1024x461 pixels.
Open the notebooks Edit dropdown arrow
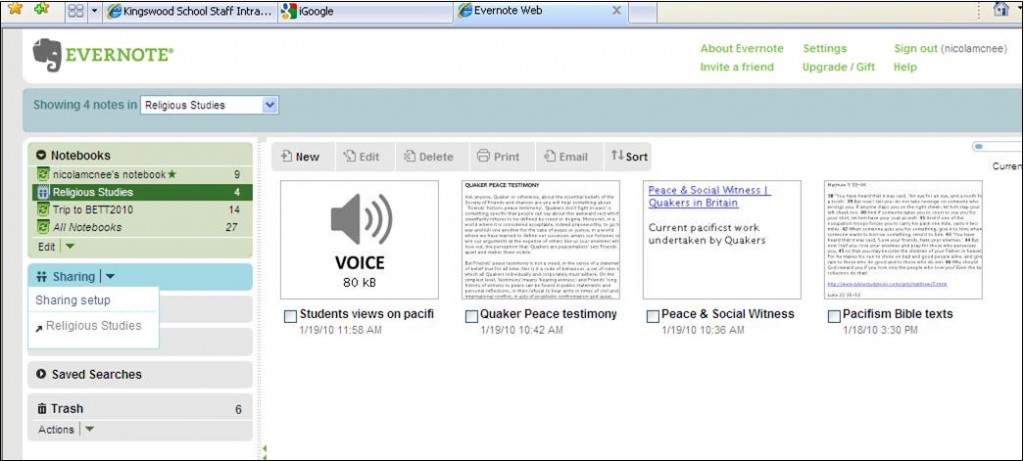70,247
